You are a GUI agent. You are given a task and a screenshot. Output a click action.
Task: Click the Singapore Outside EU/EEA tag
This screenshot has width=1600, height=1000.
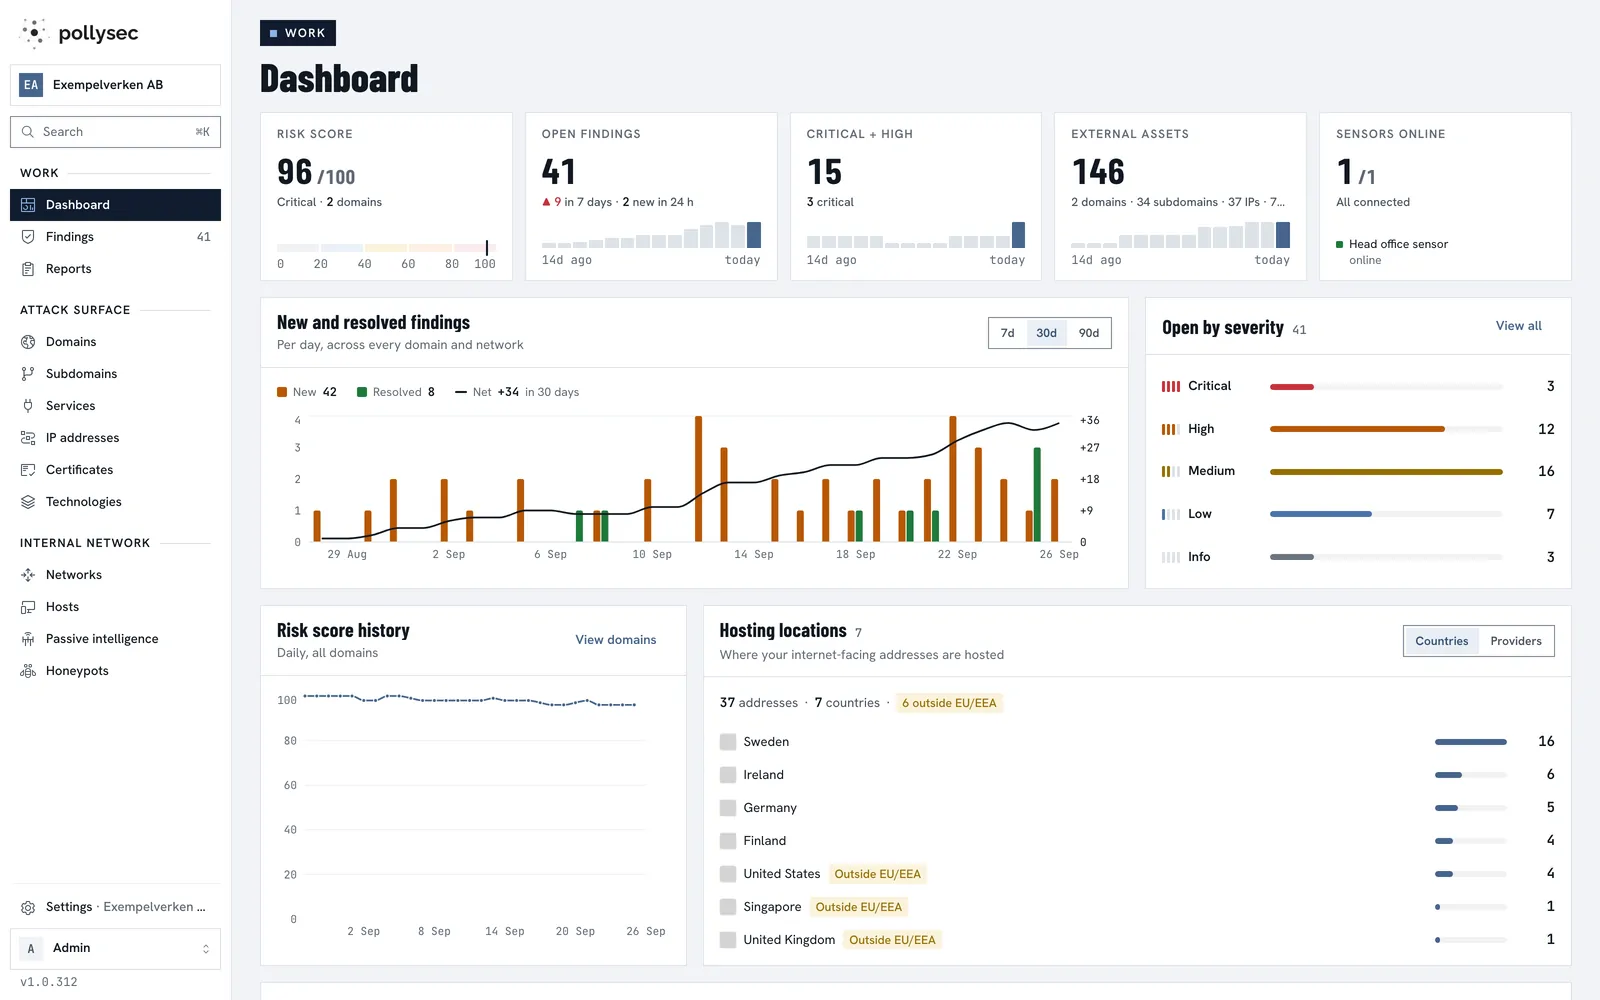(x=859, y=907)
